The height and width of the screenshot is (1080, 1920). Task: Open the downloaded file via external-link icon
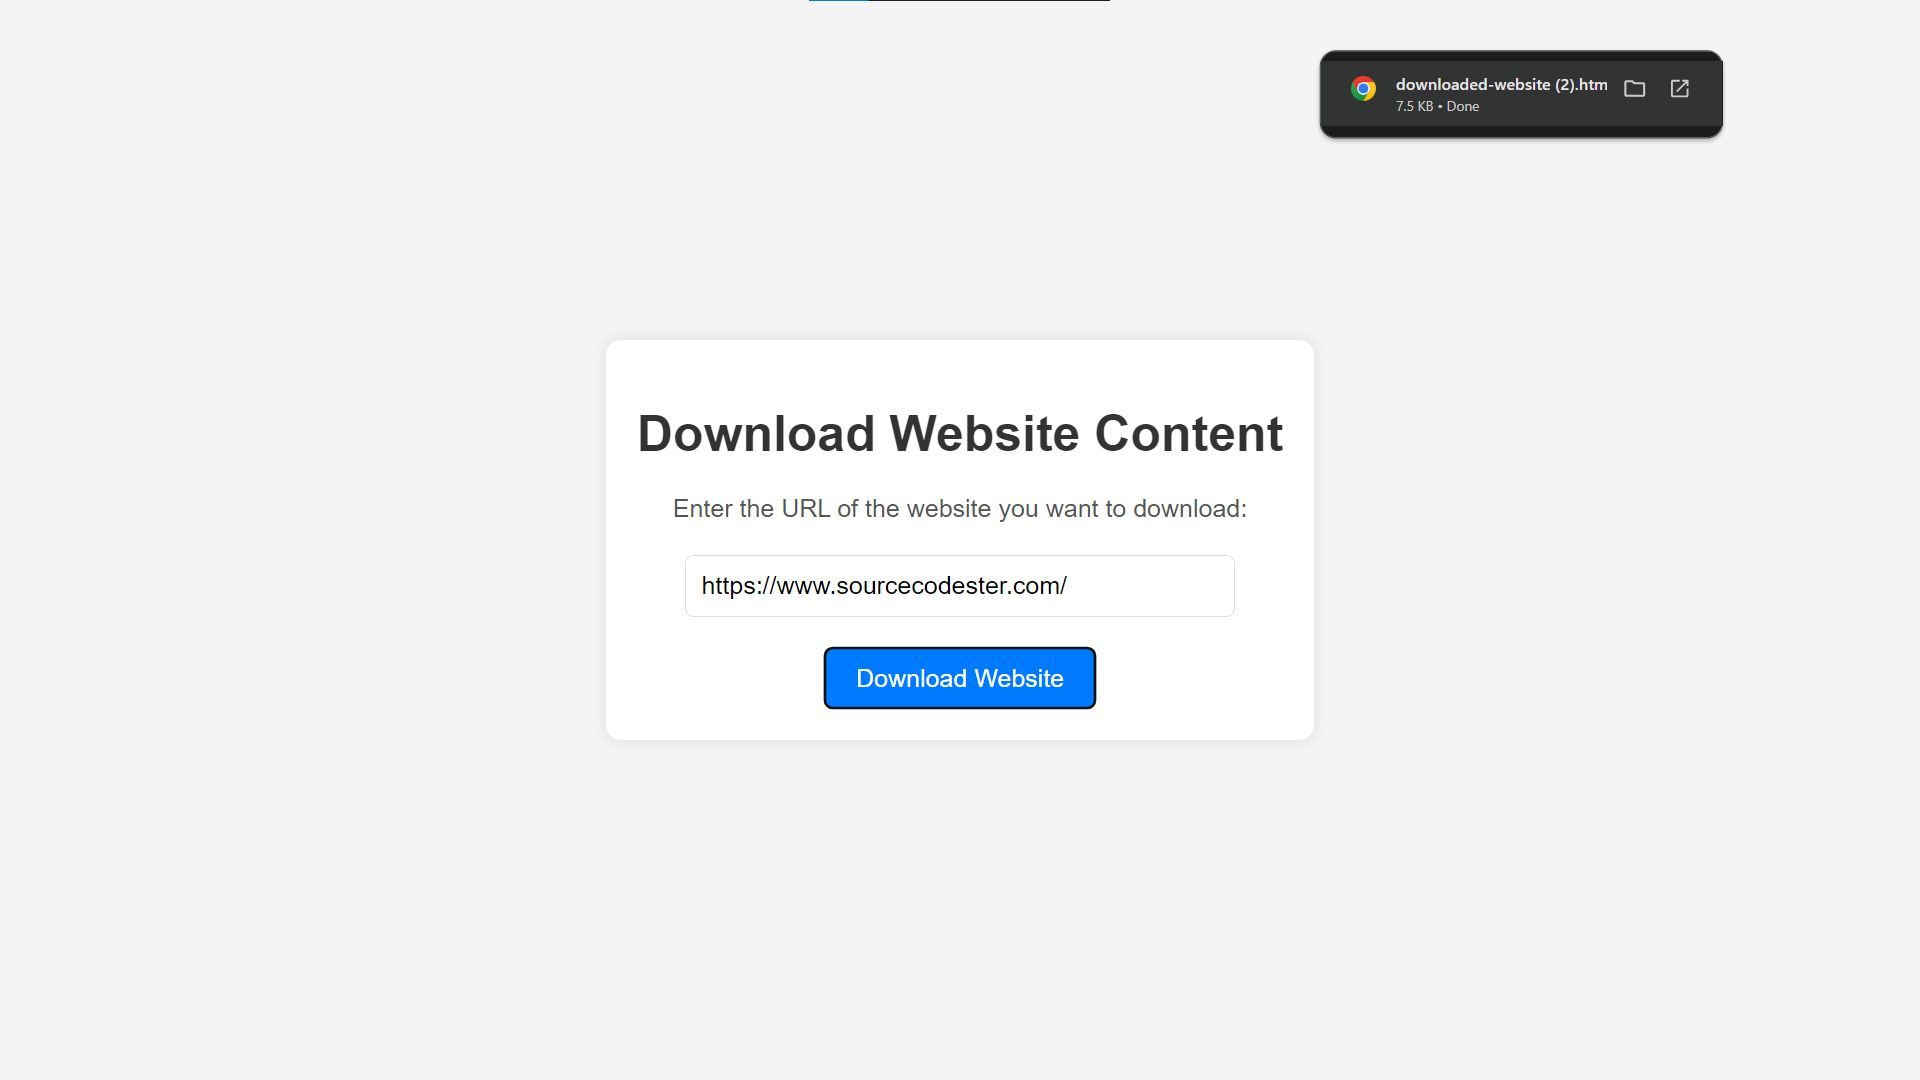pos(1680,89)
